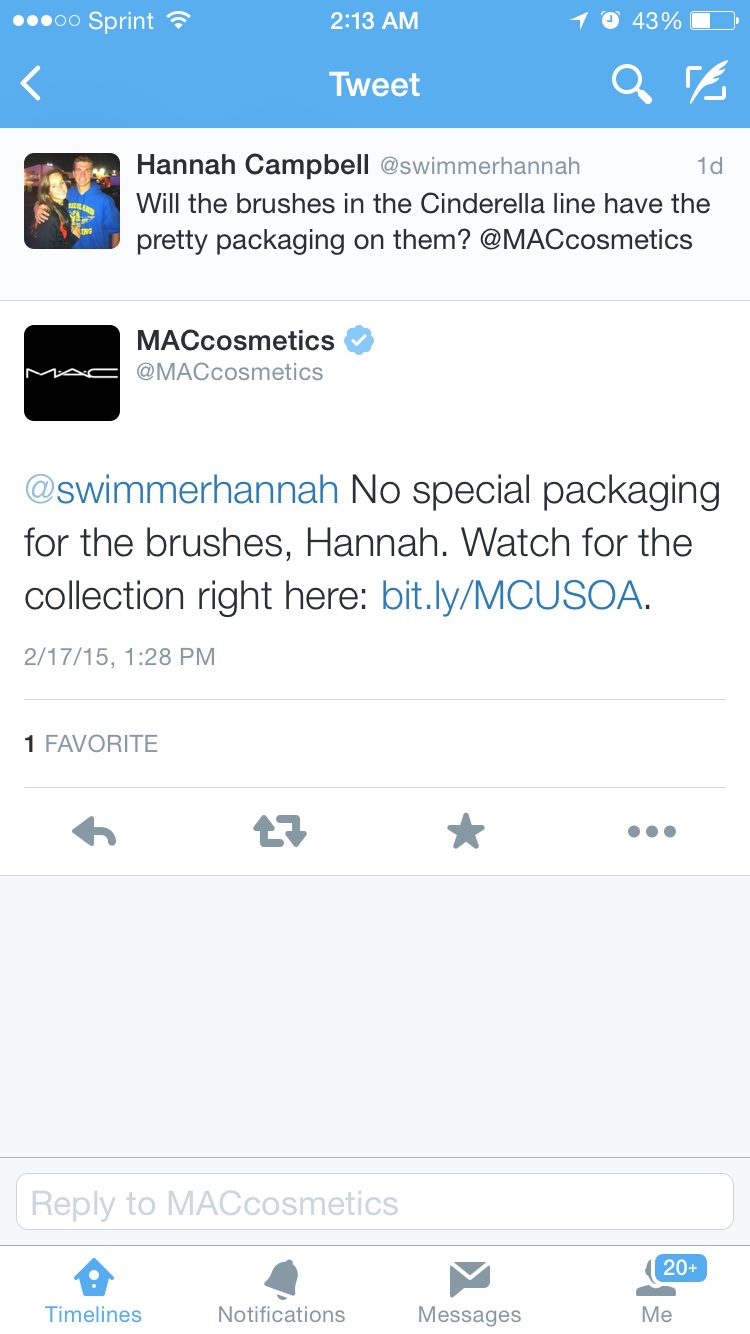Tap the Reply to MACcosmetics field
750x1334 pixels.
click(x=374, y=1201)
